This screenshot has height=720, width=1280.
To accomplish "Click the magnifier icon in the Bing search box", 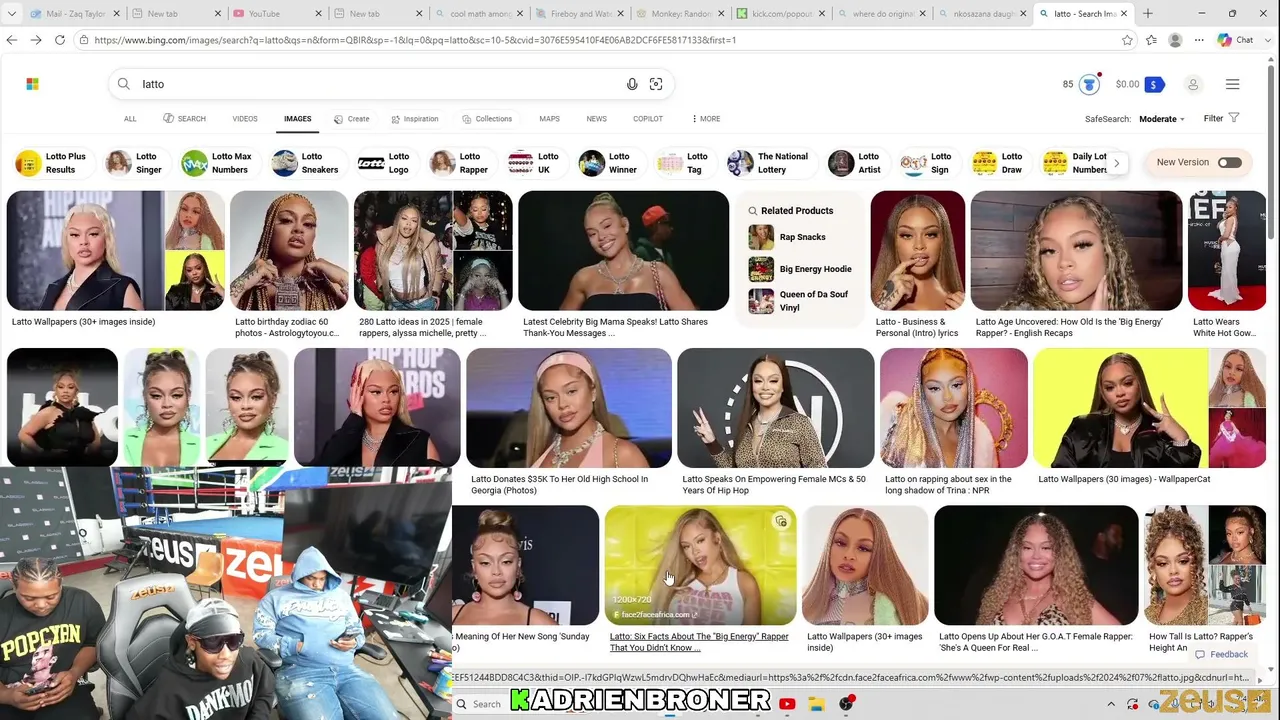I will coord(124,84).
